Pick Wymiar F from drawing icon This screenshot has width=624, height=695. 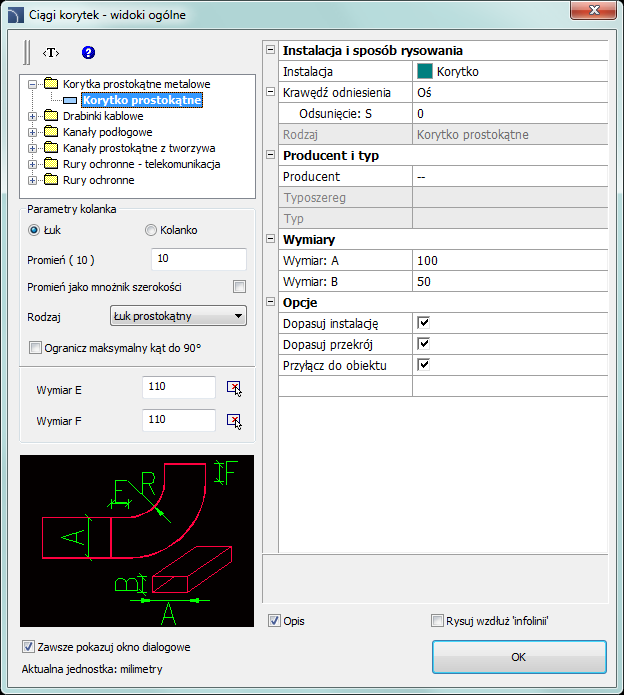pos(234,421)
